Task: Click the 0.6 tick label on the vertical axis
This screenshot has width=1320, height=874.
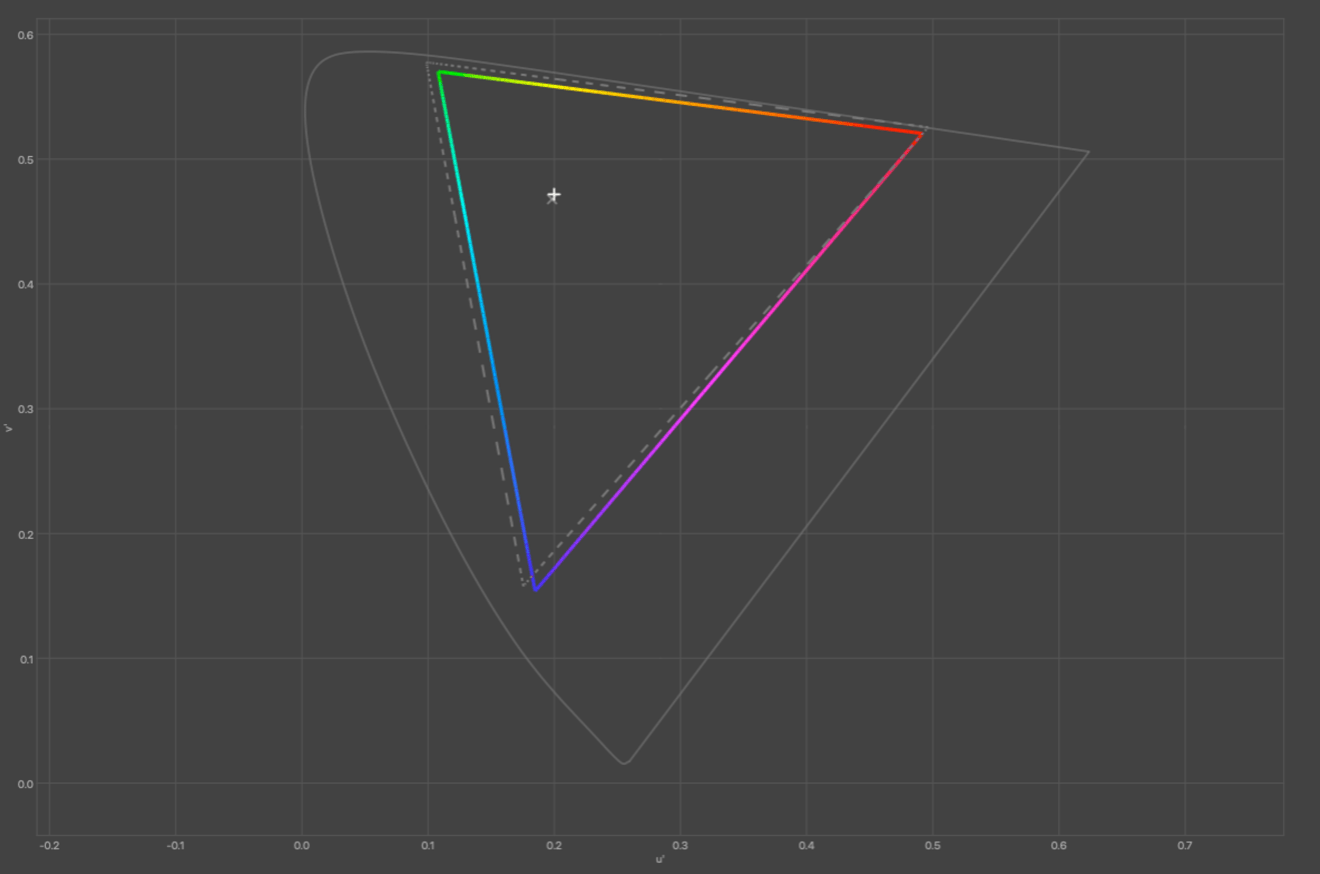Action: (x=26, y=35)
